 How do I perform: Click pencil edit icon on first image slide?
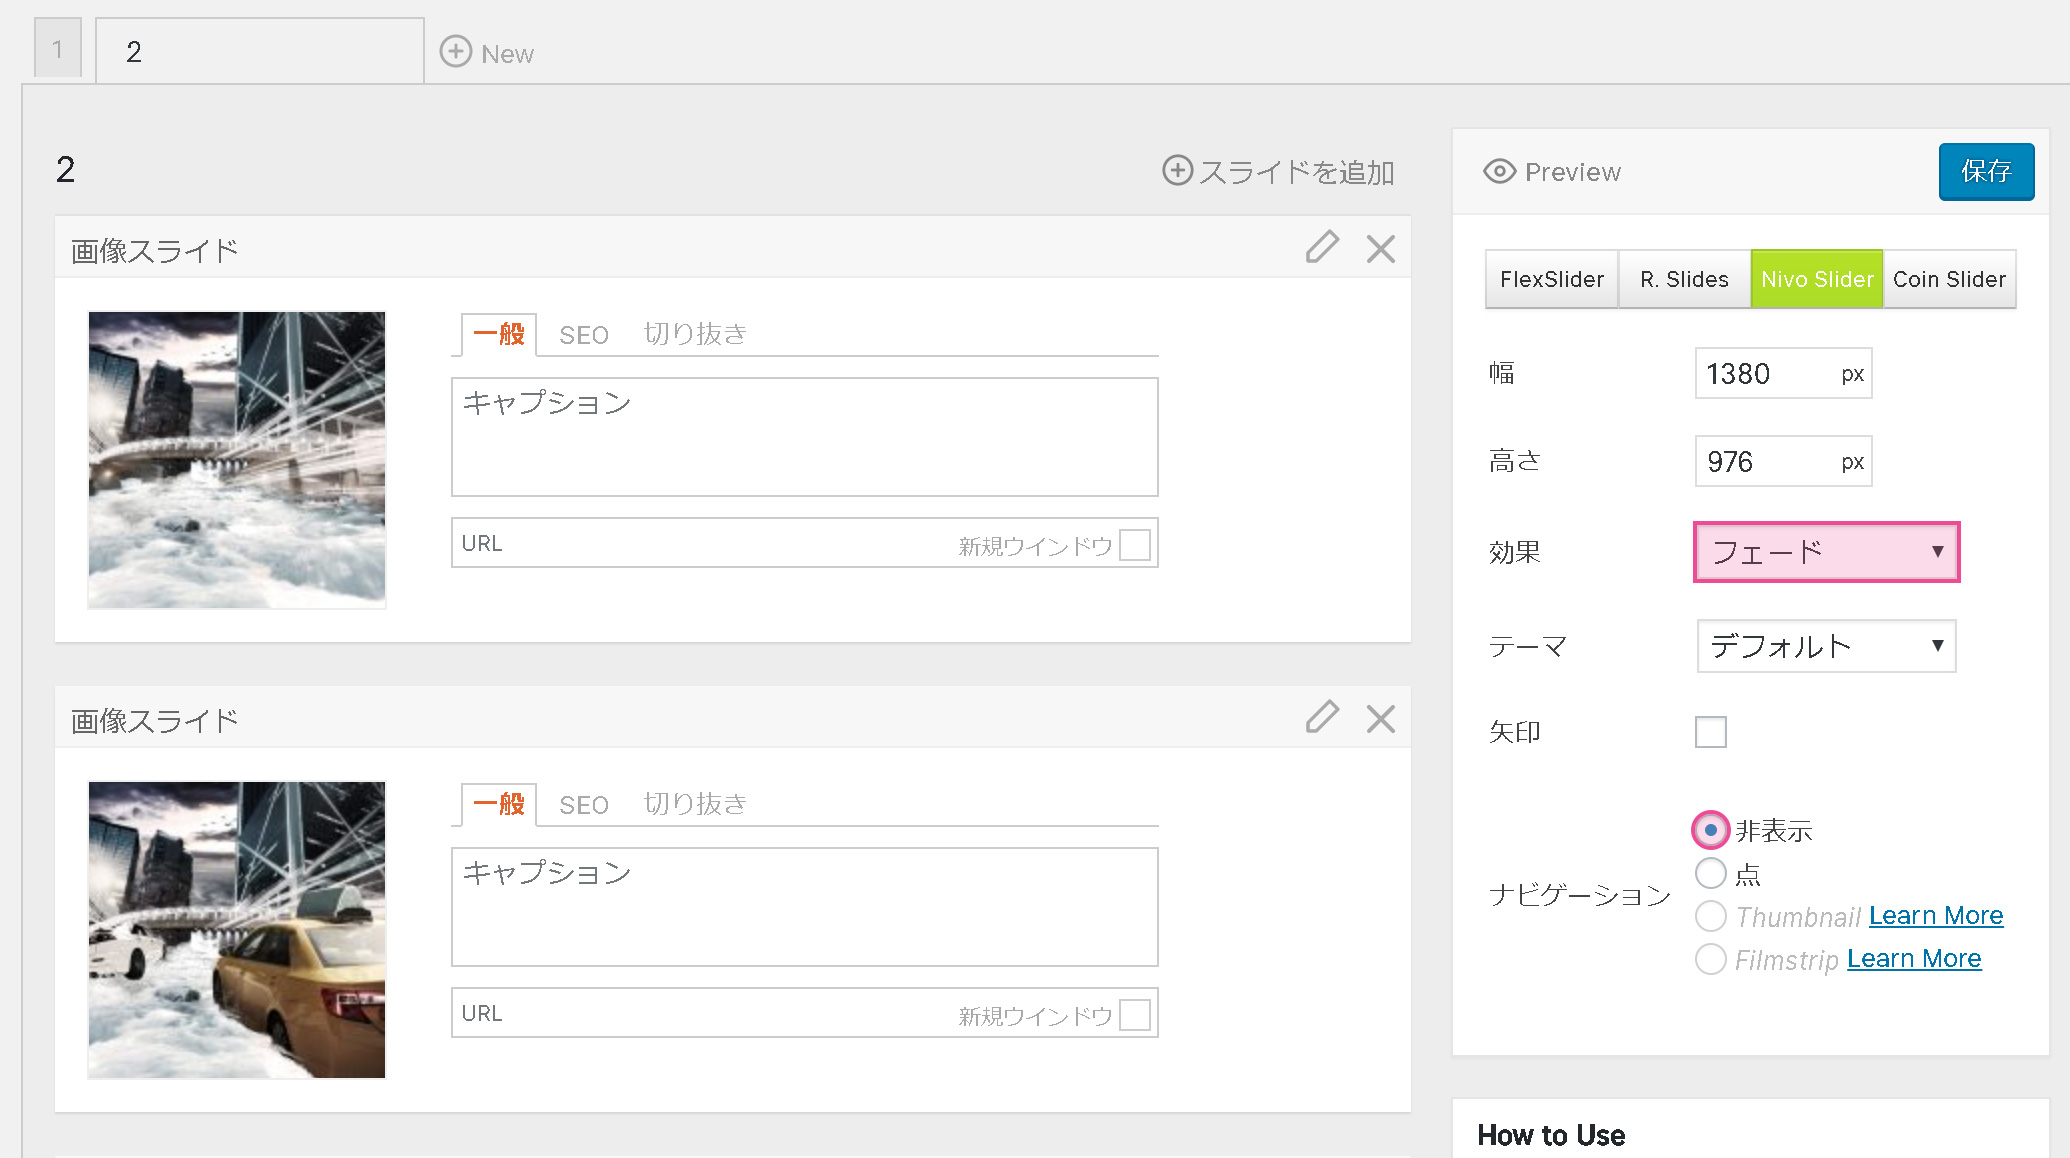pos(1321,247)
